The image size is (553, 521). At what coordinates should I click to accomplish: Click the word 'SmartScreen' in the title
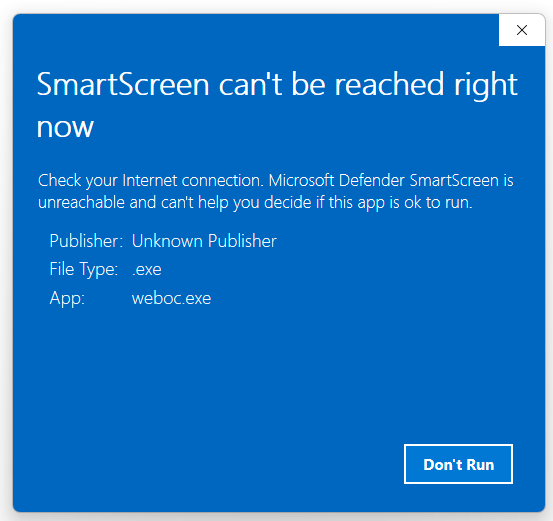(123, 84)
